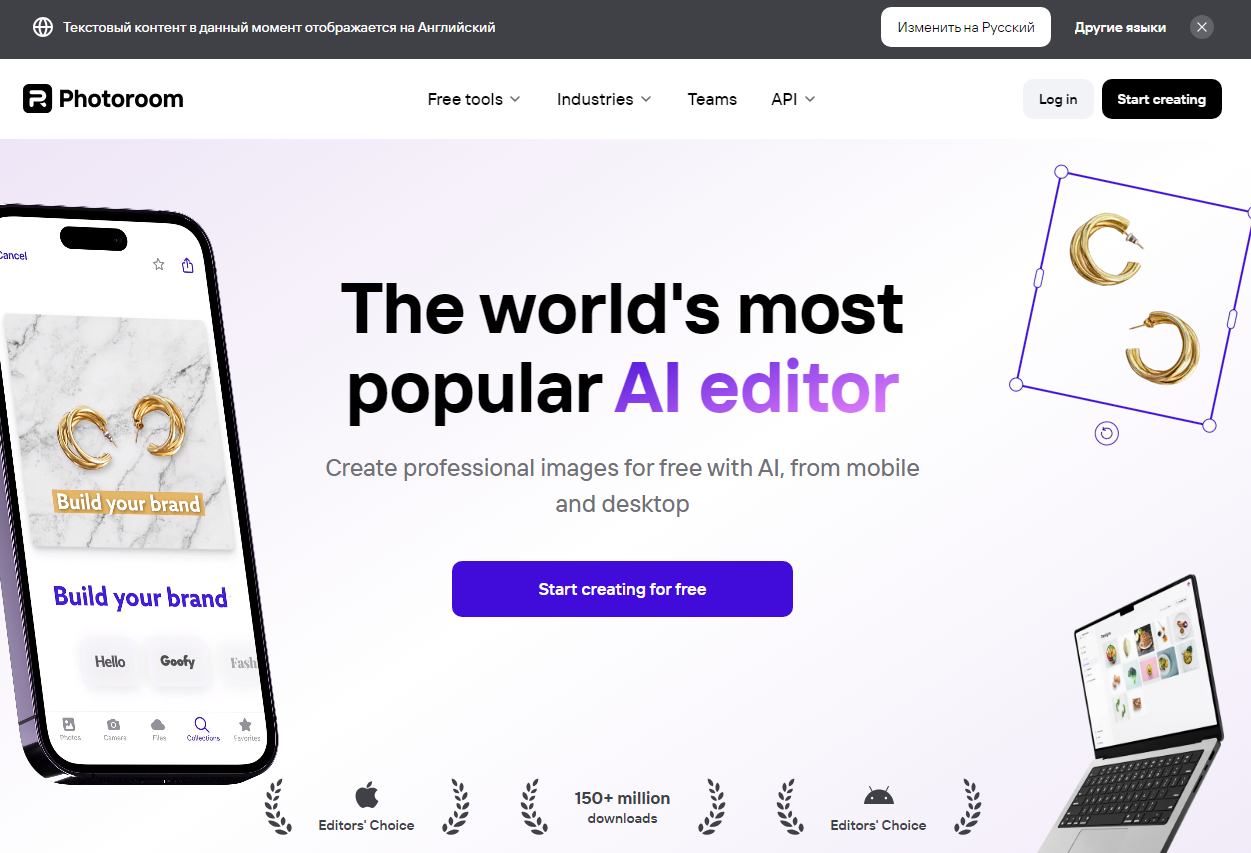Click the Изменить на Русский button

pyautogui.click(x=966, y=27)
